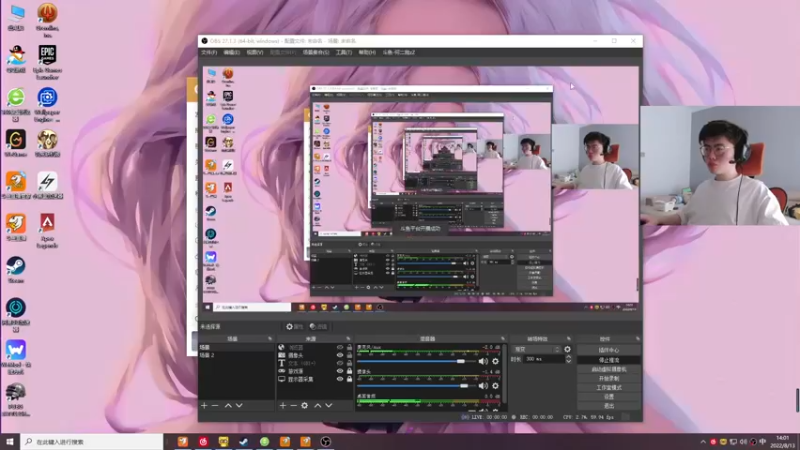Click the 开始录制 start recording button
This screenshot has width=800, height=450.
point(609,378)
